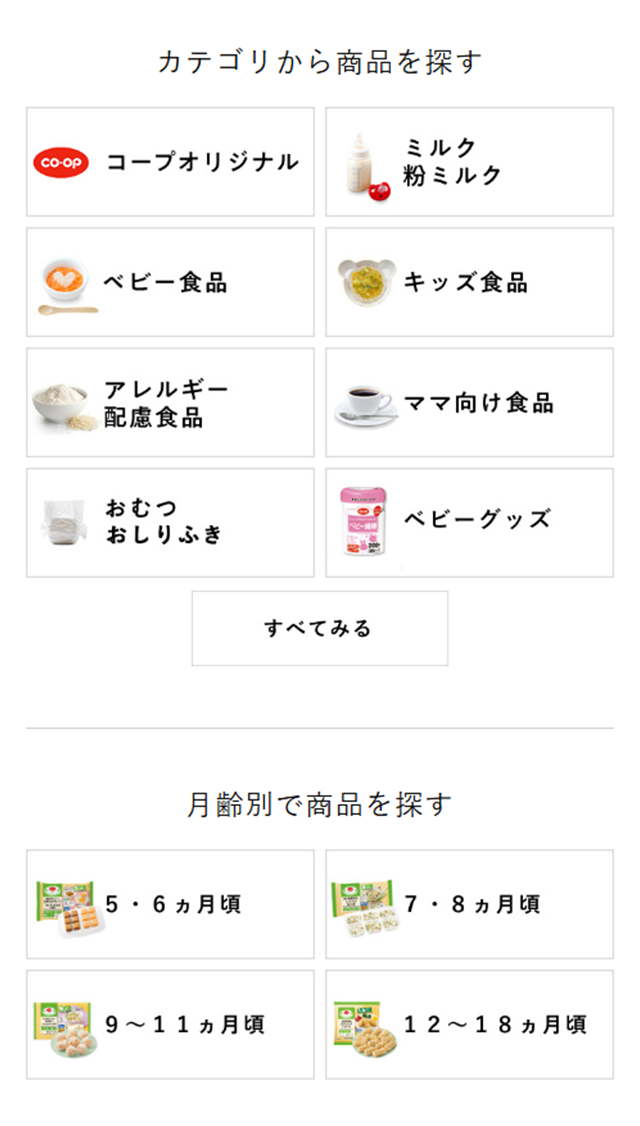640x1126 pixels.
Task: Click the CO-OP logo icon
Action: pos(62,162)
